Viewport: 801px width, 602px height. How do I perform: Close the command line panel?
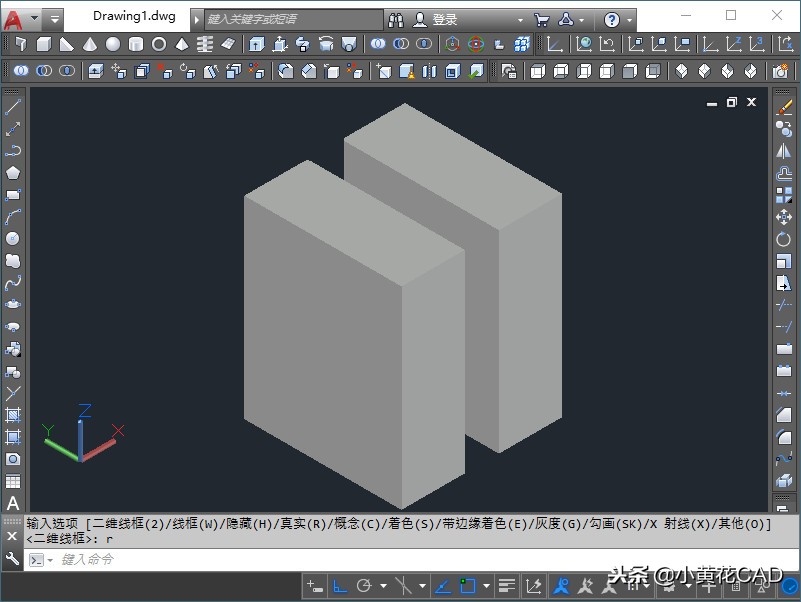click(12, 537)
